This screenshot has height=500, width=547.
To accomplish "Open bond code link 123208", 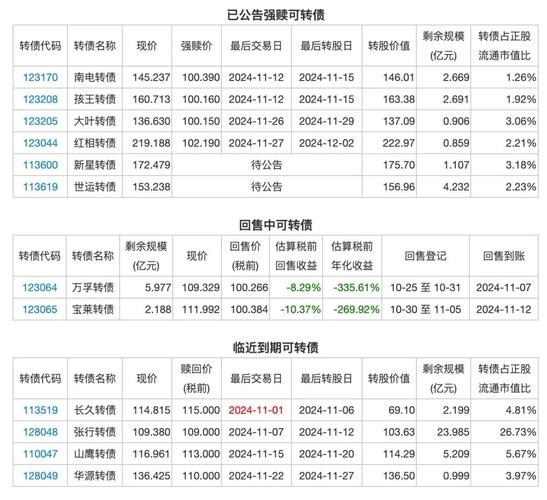I will tap(40, 99).
